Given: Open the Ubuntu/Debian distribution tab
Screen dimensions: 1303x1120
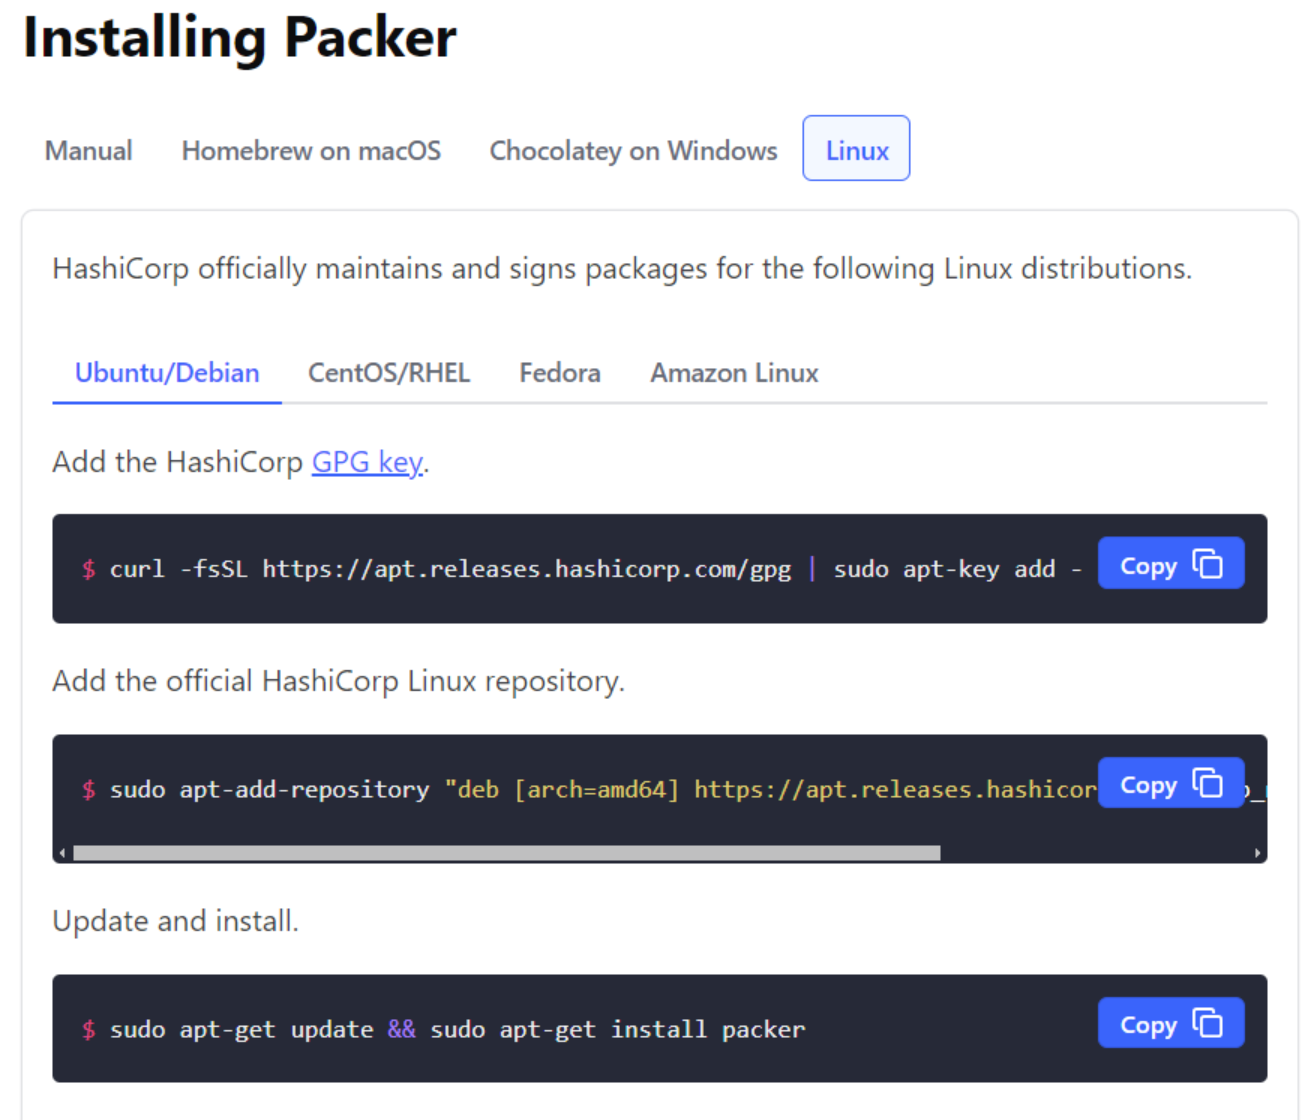Looking at the screenshot, I should [x=167, y=373].
